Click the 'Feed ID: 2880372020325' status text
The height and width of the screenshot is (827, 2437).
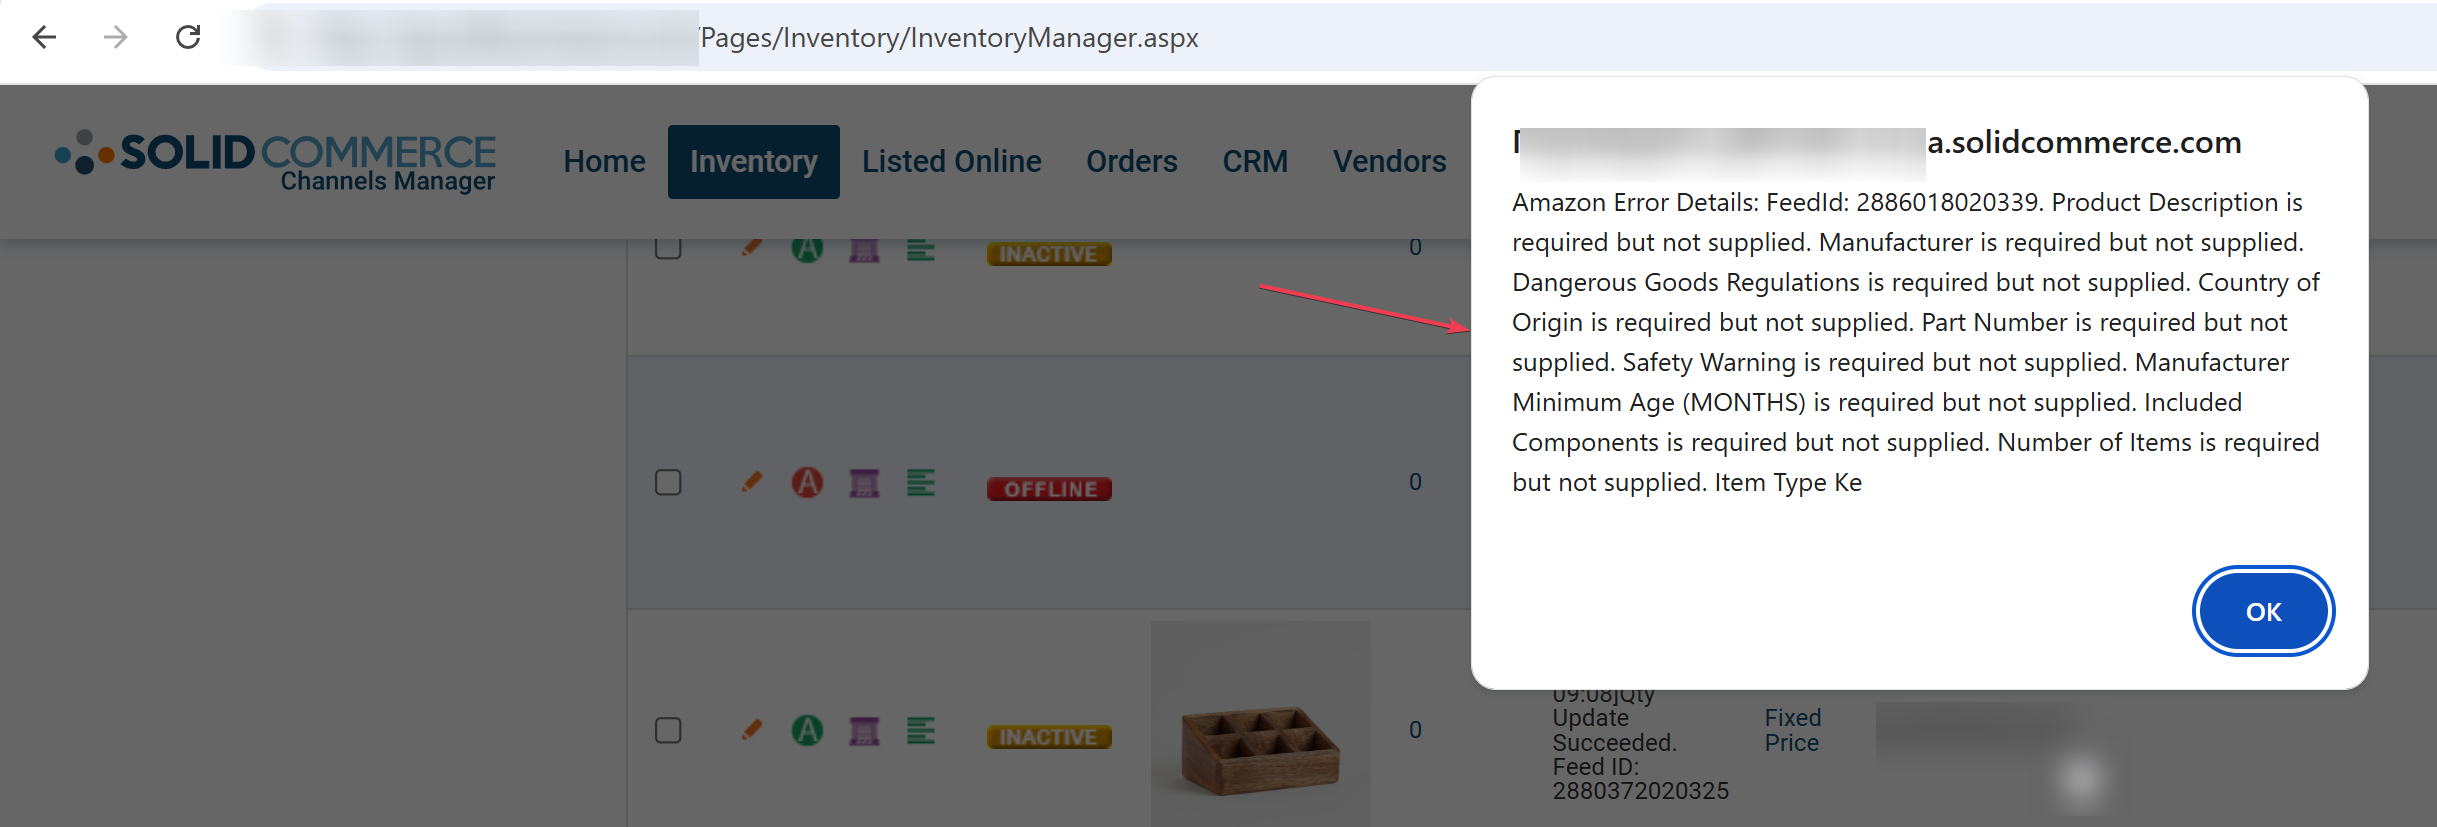pos(1640,779)
